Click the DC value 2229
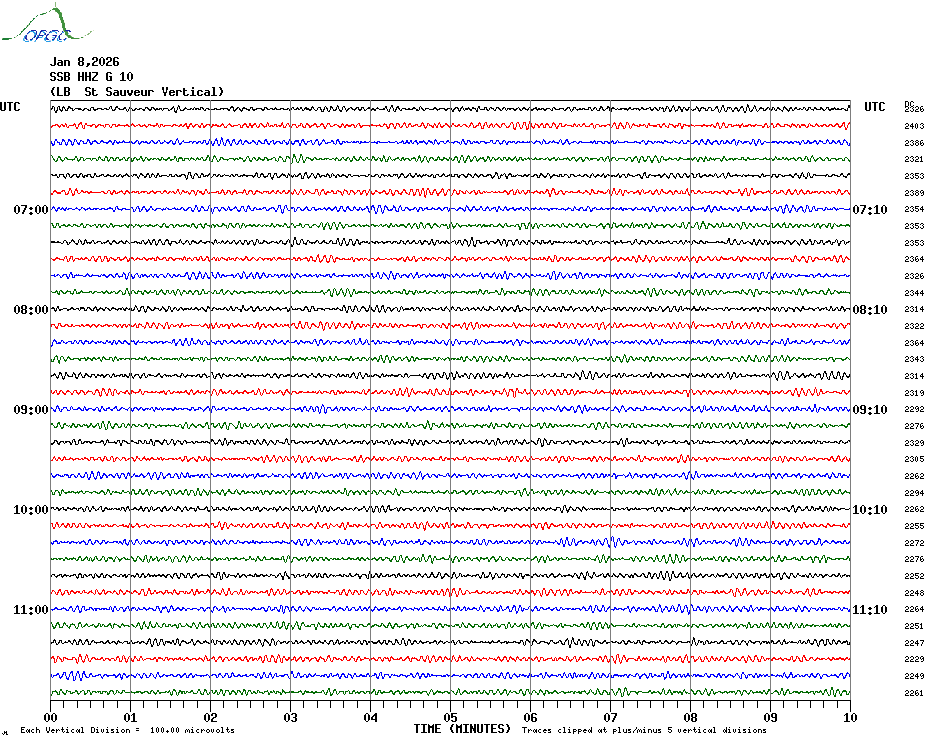Viewport: 930px width, 744px height. coord(914,659)
